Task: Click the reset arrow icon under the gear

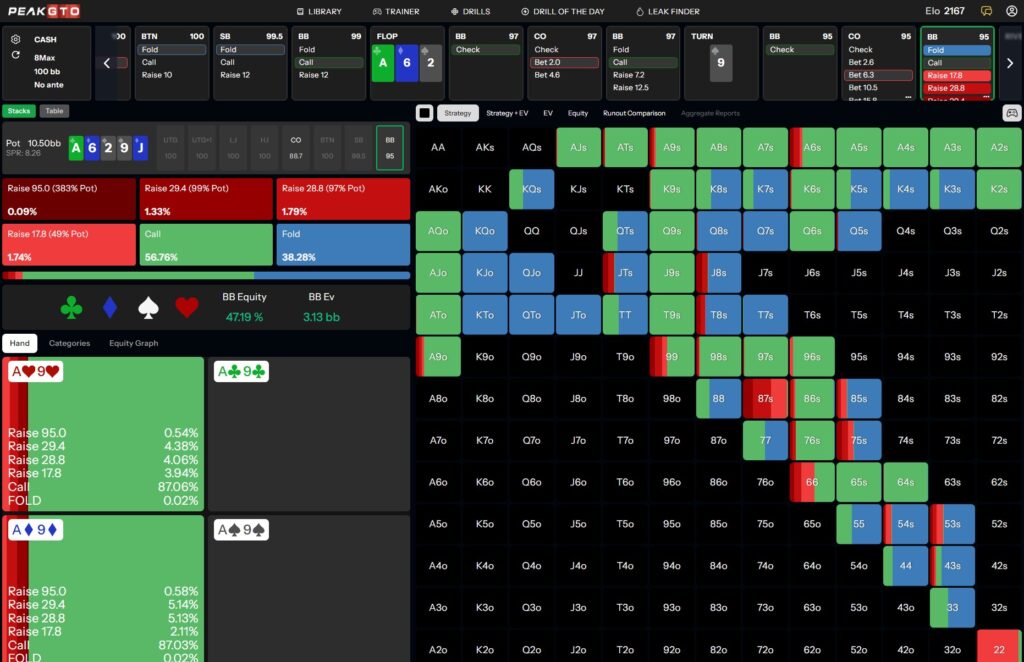Action: pyautogui.click(x=16, y=55)
